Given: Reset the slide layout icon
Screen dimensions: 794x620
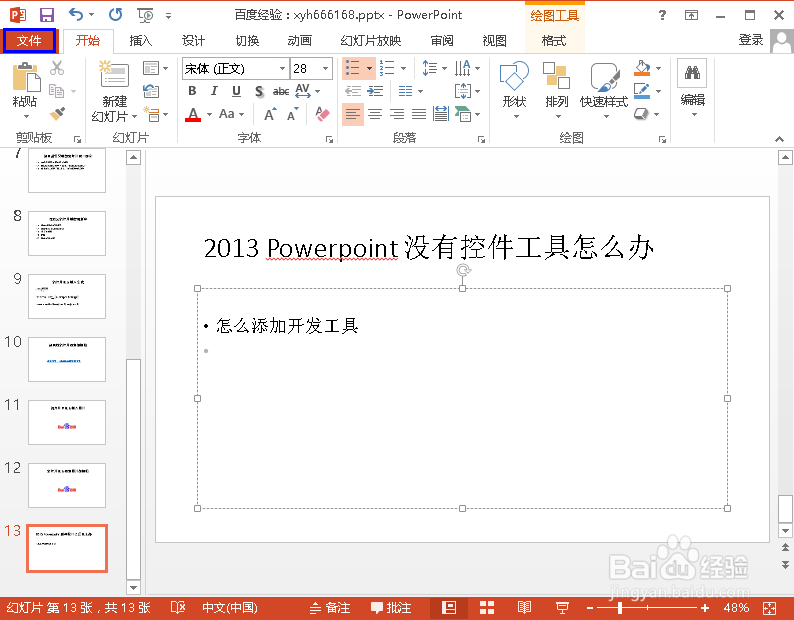Looking at the screenshot, I should [x=151, y=91].
